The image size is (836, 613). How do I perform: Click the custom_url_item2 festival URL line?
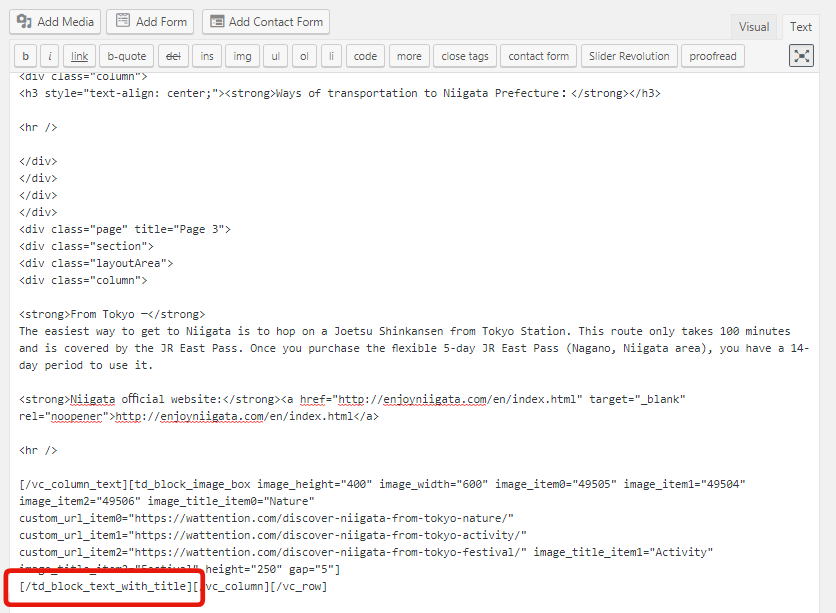pyautogui.click(x=366, y=552)
